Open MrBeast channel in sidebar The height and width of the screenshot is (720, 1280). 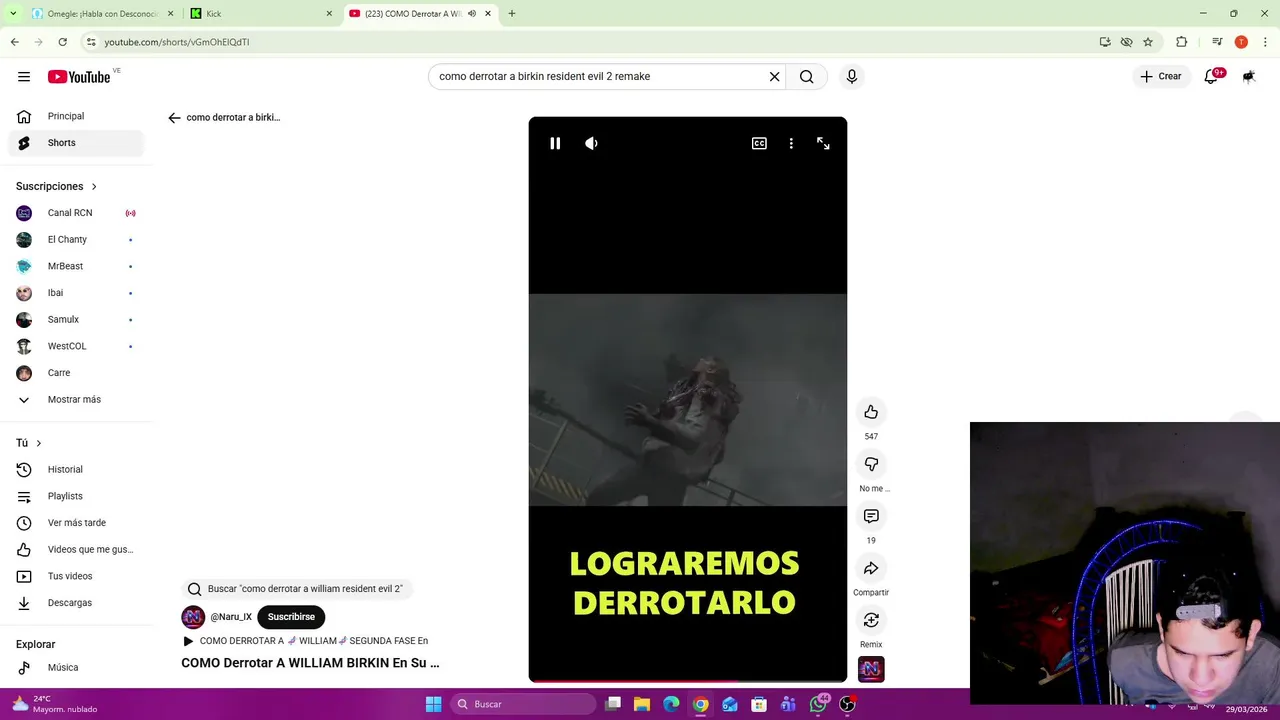click(x=76, y=266)
